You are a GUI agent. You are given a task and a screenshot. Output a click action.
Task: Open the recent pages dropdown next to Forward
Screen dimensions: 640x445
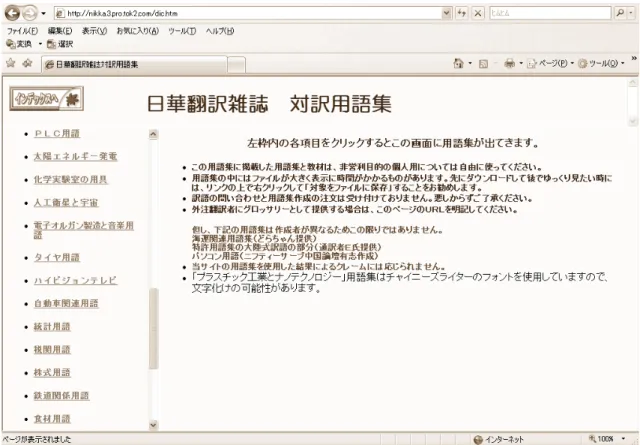(x=43, y=13)
